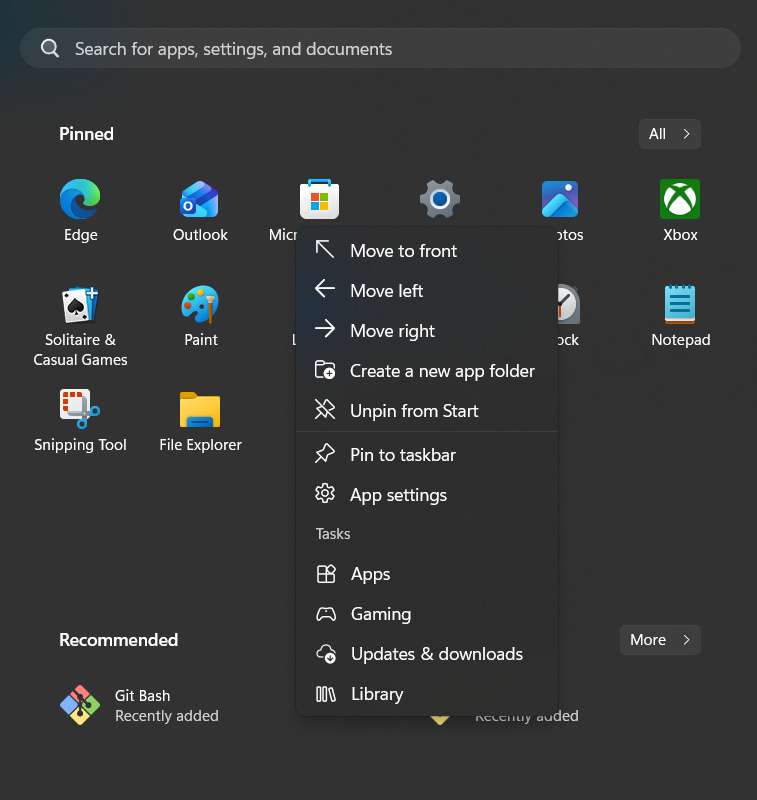The width and height of the screenshot is (757, 800).
Task: Open App settings from context menu
Action: pyautogui.click(x=427, y=495)
